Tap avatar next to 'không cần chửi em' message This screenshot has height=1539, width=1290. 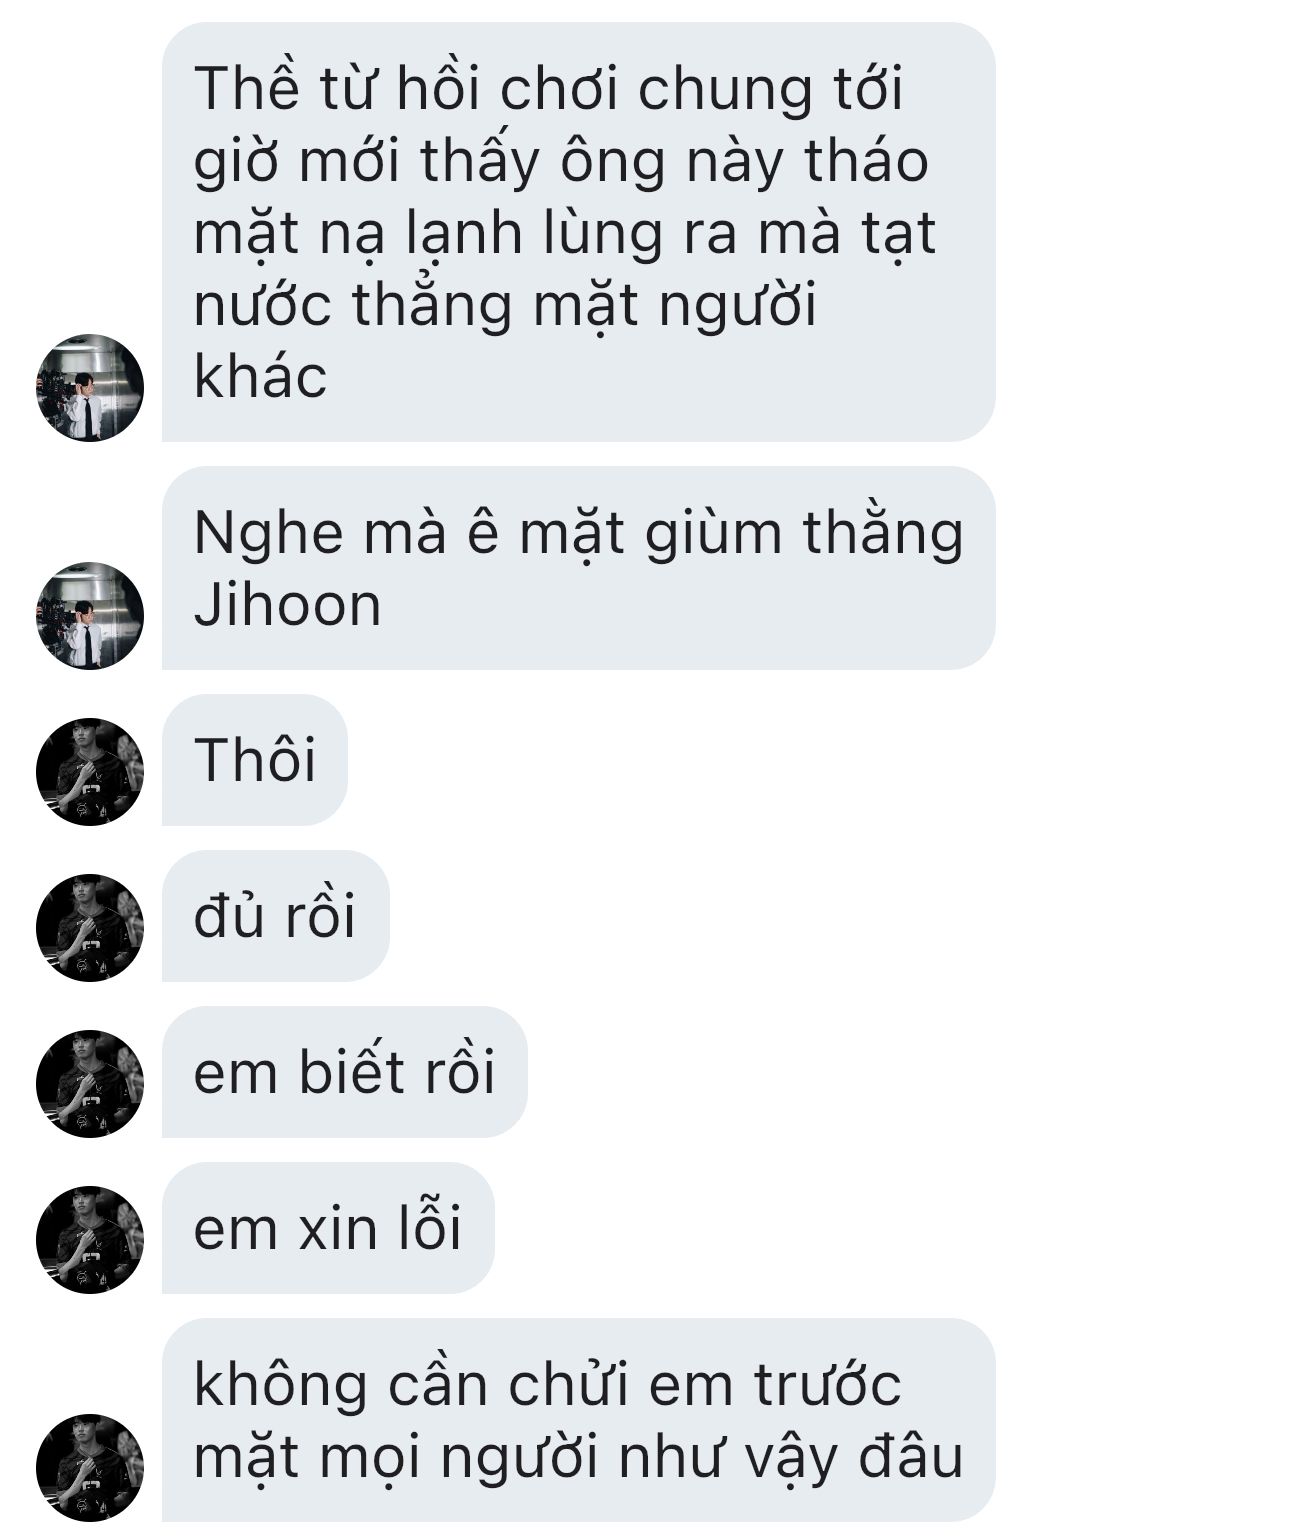89,1467
